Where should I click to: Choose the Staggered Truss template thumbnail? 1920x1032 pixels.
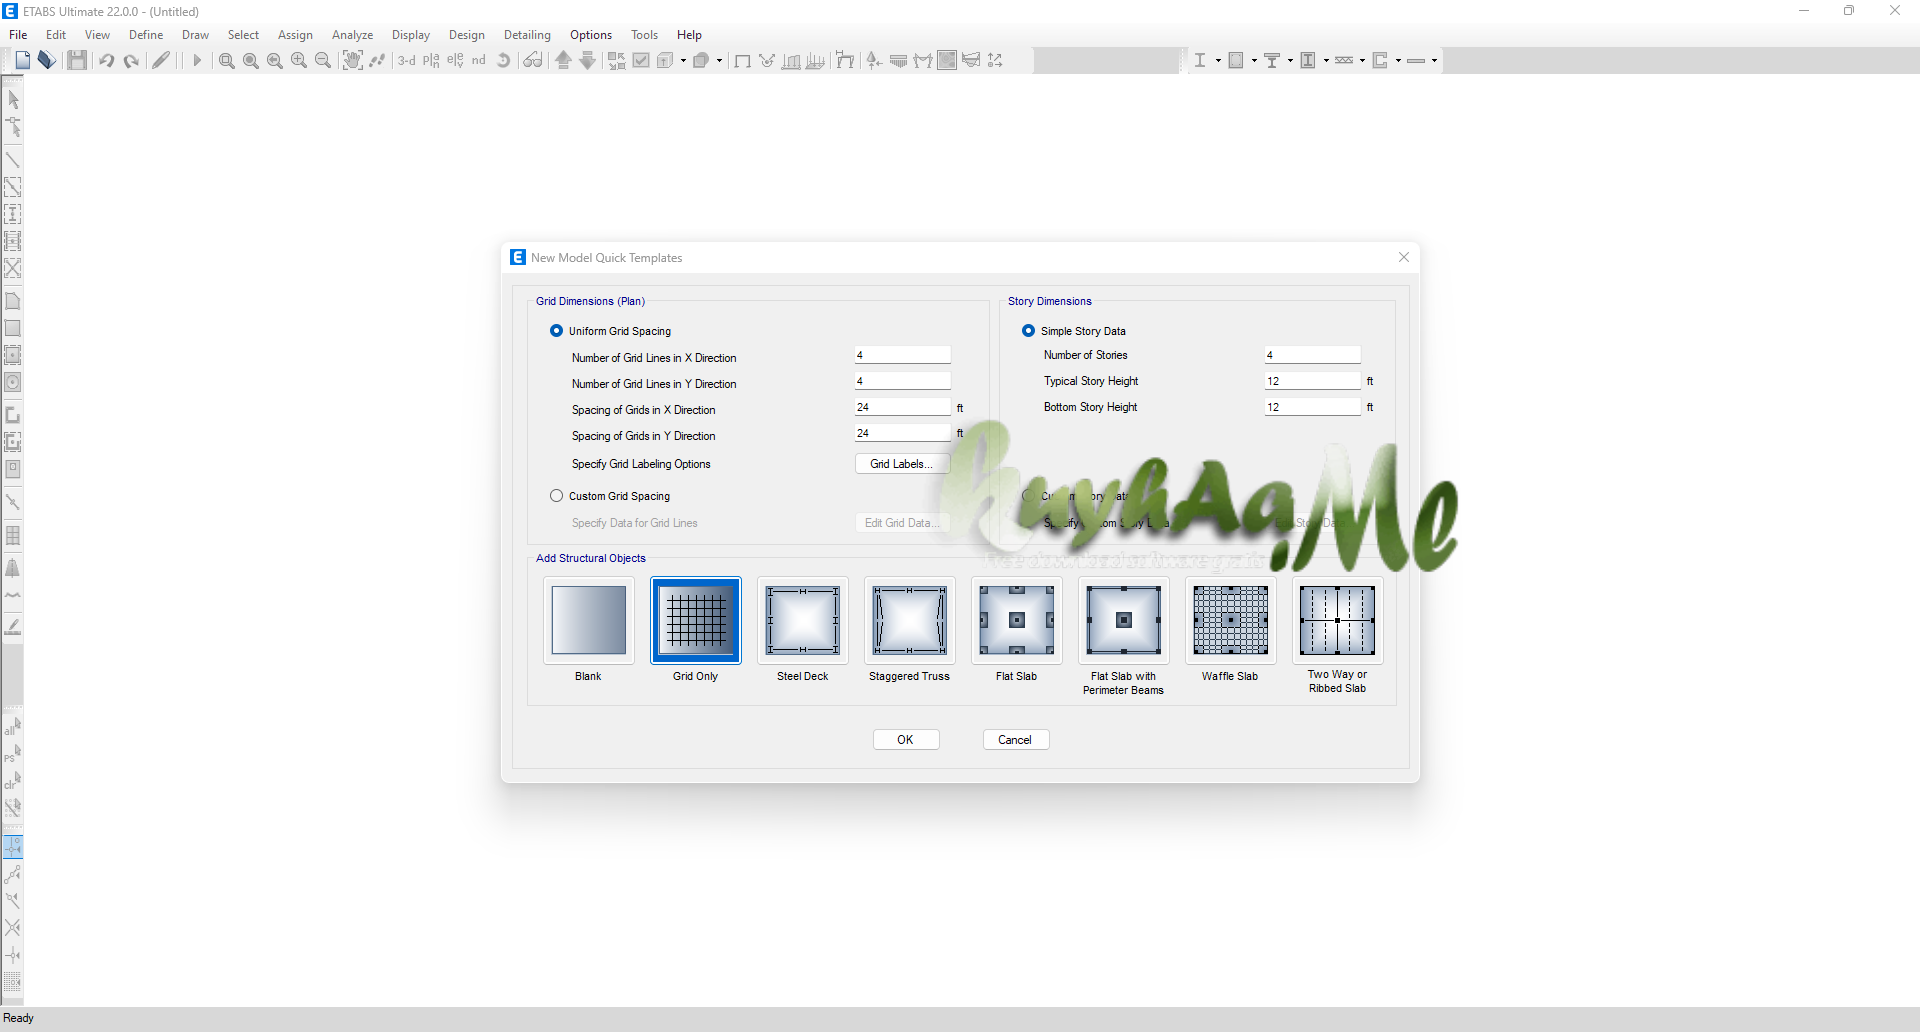click(910, 620)
